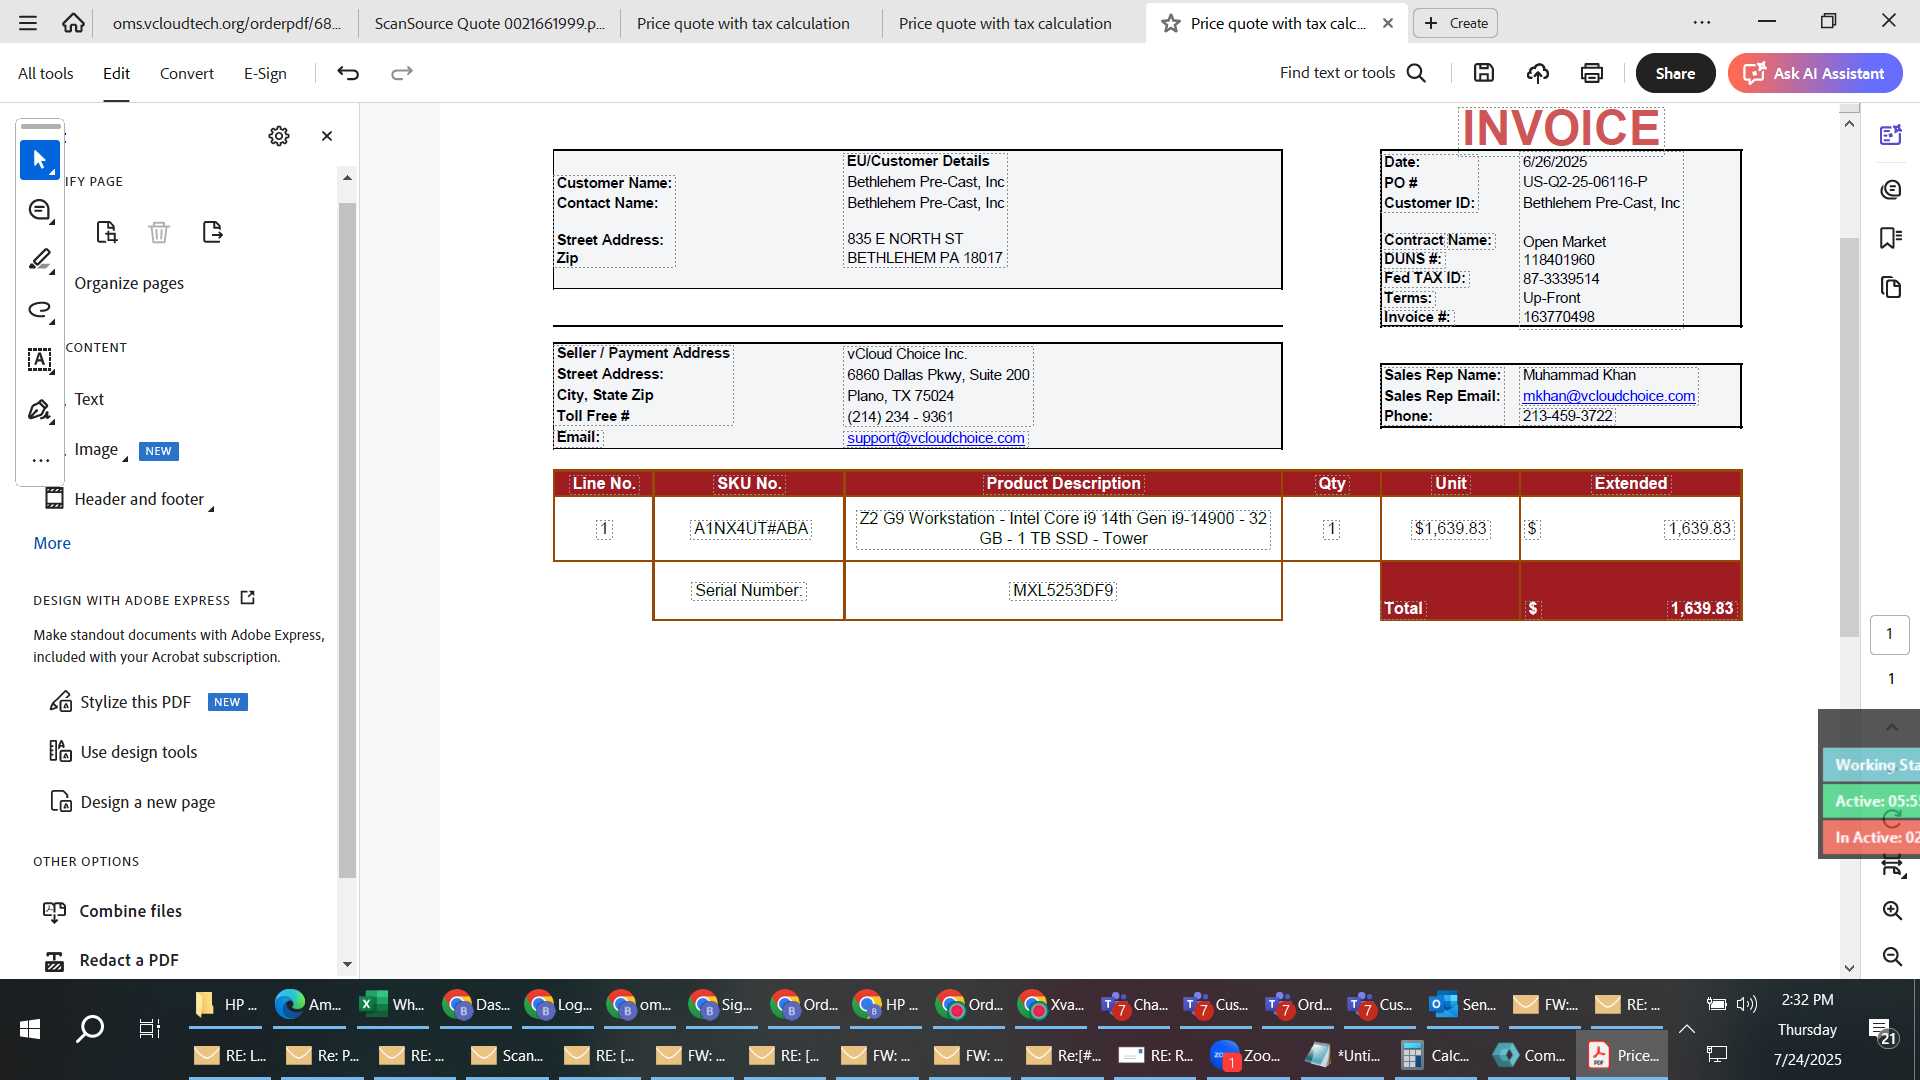Pick the highlighter pen tool
The height and width of the screenshot is (1080, 1920).
click(40, 260)
